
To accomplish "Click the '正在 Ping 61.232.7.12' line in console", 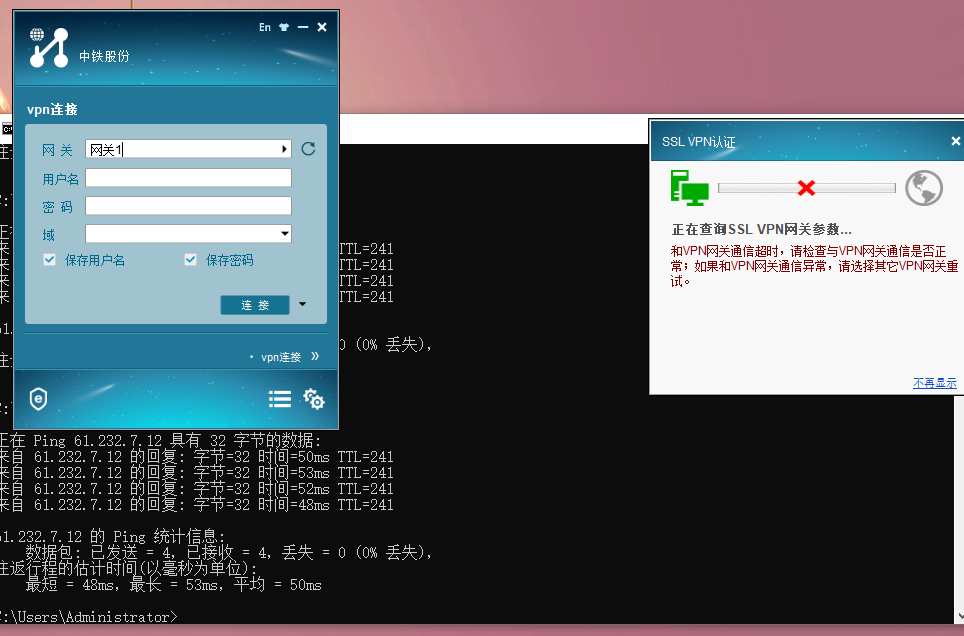I will [x=160, y=440].
